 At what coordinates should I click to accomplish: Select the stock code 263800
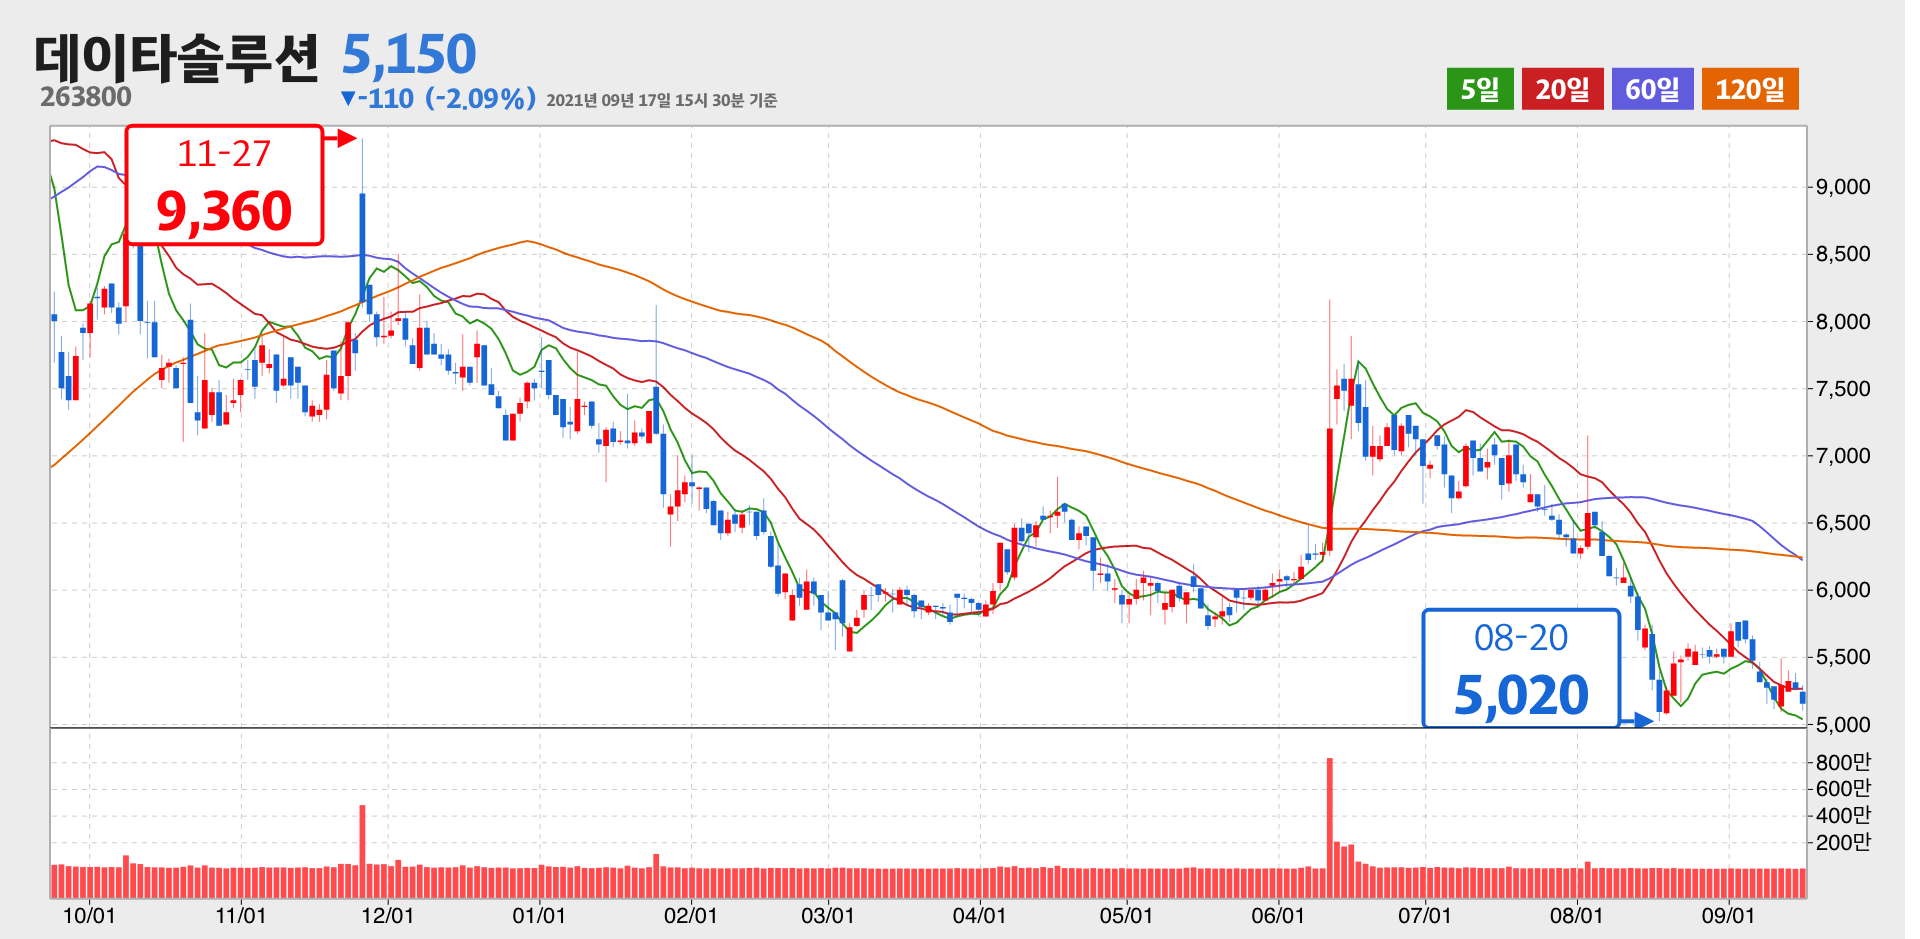pos(86,97)
